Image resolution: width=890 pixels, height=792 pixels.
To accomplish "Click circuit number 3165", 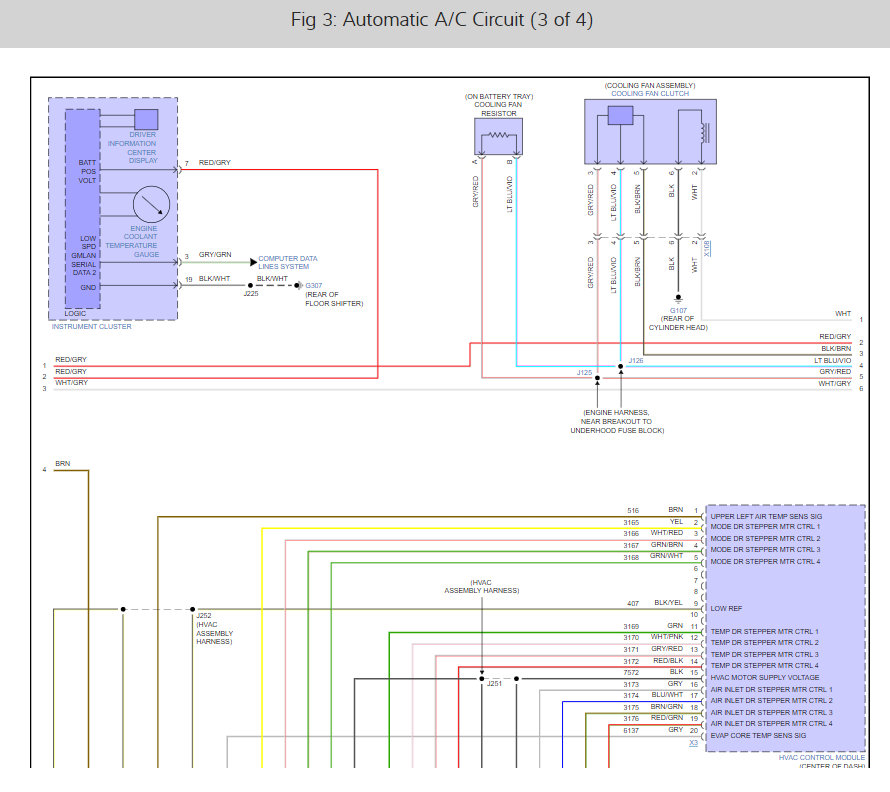I will (x=631, y=522).
